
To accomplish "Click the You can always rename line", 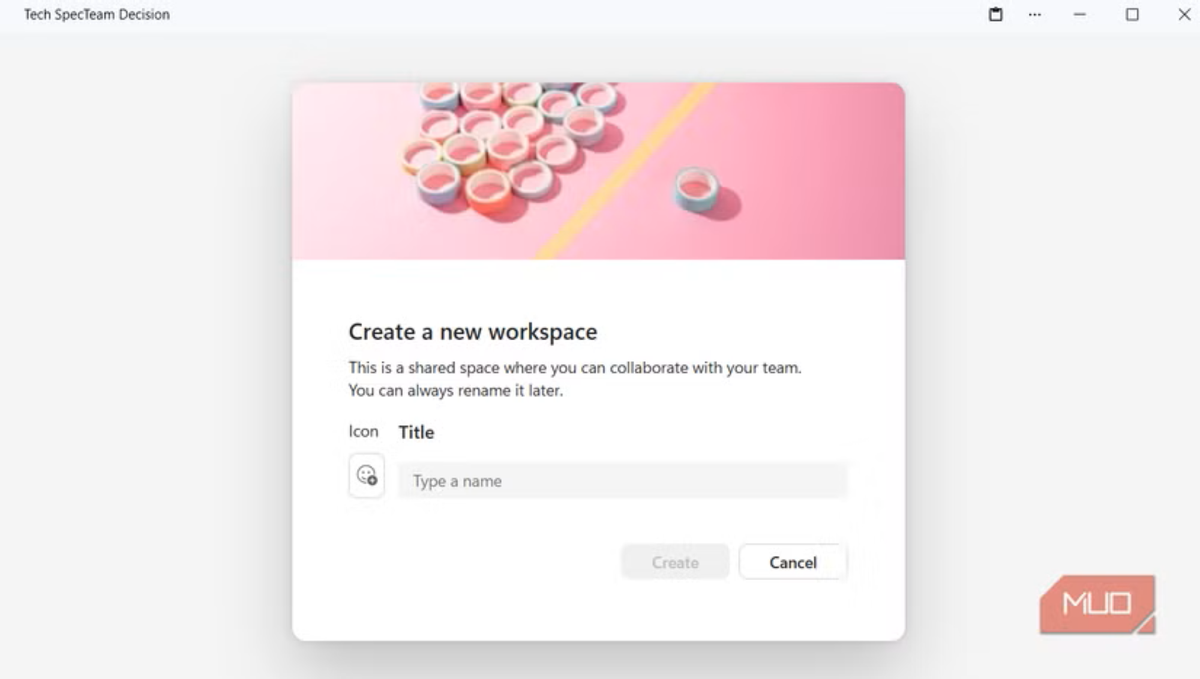I will (x=456, y=391).
